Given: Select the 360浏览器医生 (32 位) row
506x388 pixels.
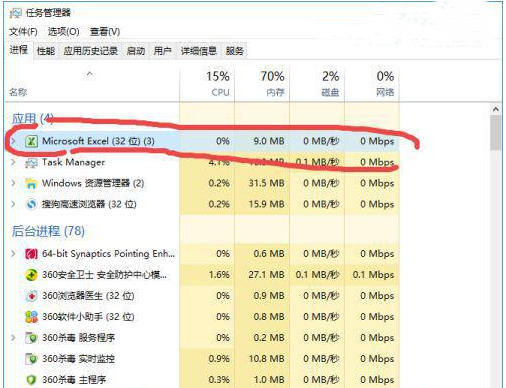Looking at the screenshot, I should coord(202,296).
